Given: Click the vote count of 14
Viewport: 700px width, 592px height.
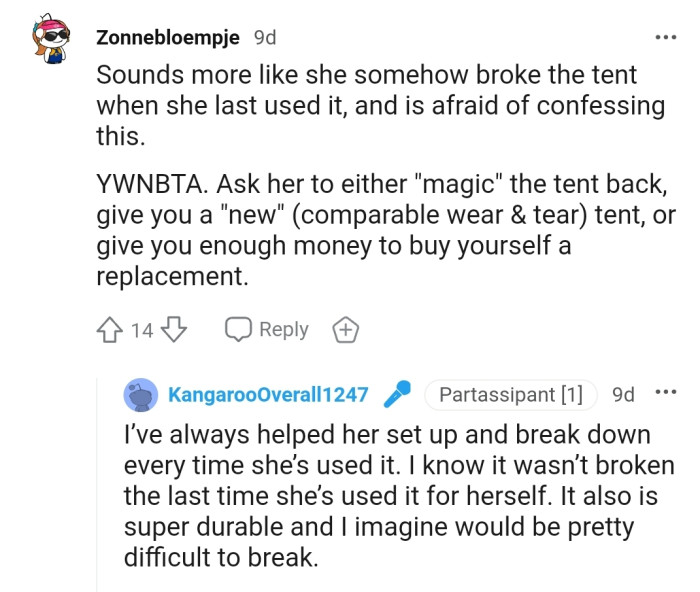Looking at the screenshot, I should [x=142, y=330].
